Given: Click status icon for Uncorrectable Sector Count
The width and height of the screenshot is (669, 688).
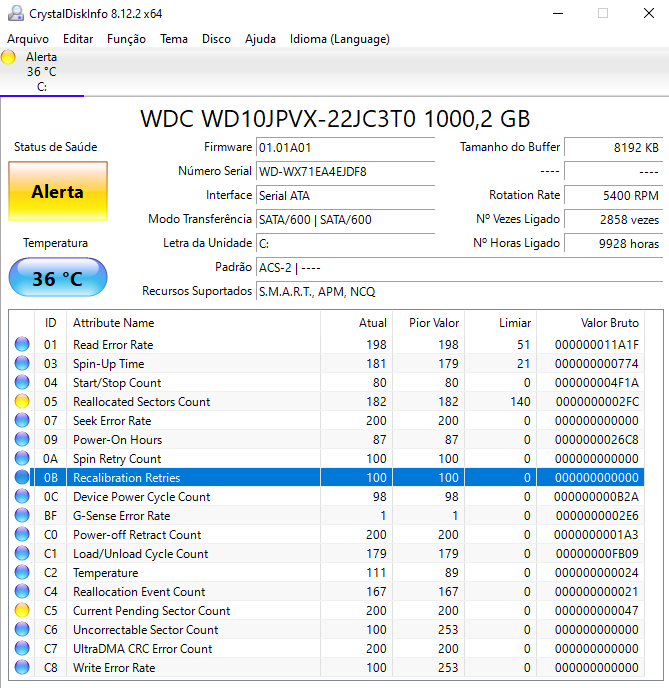Looking at the screenshot, I should (x=22, y=630).
